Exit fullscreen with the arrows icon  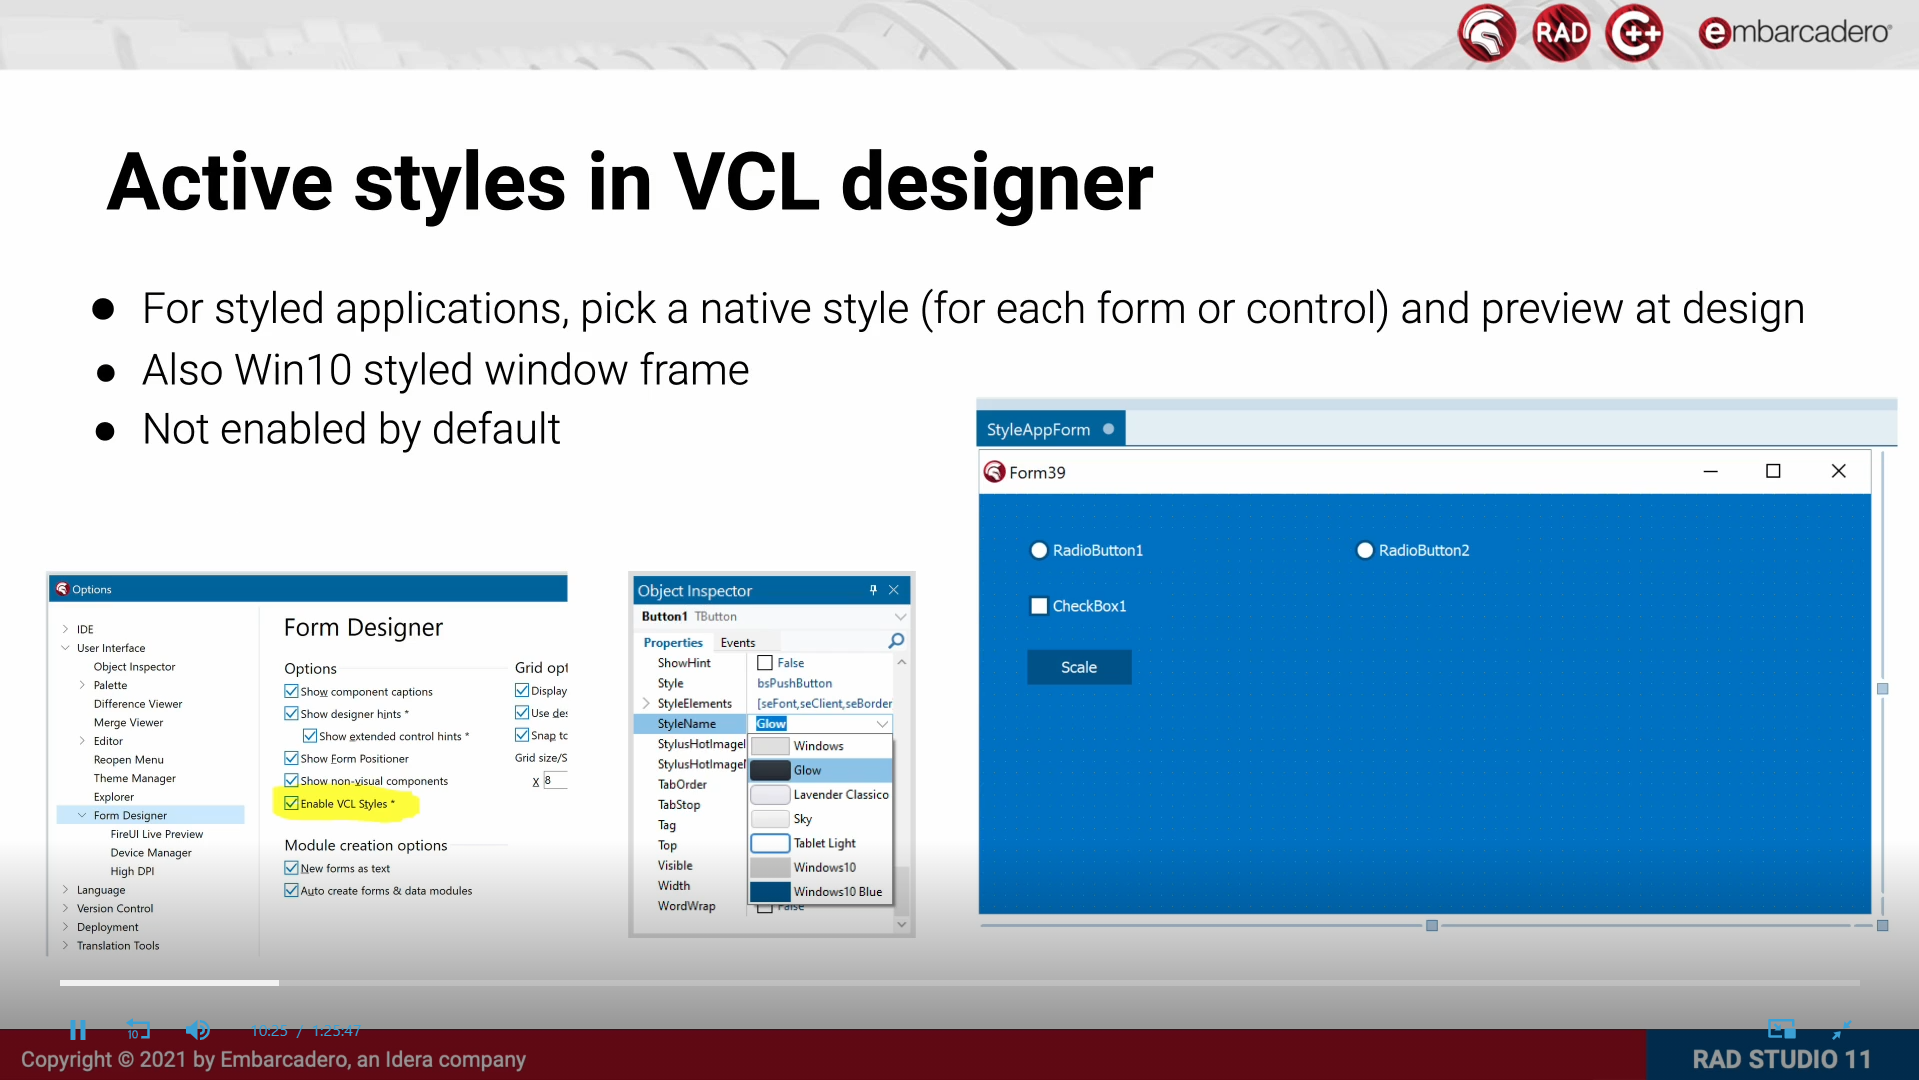coord(1842,1030)
